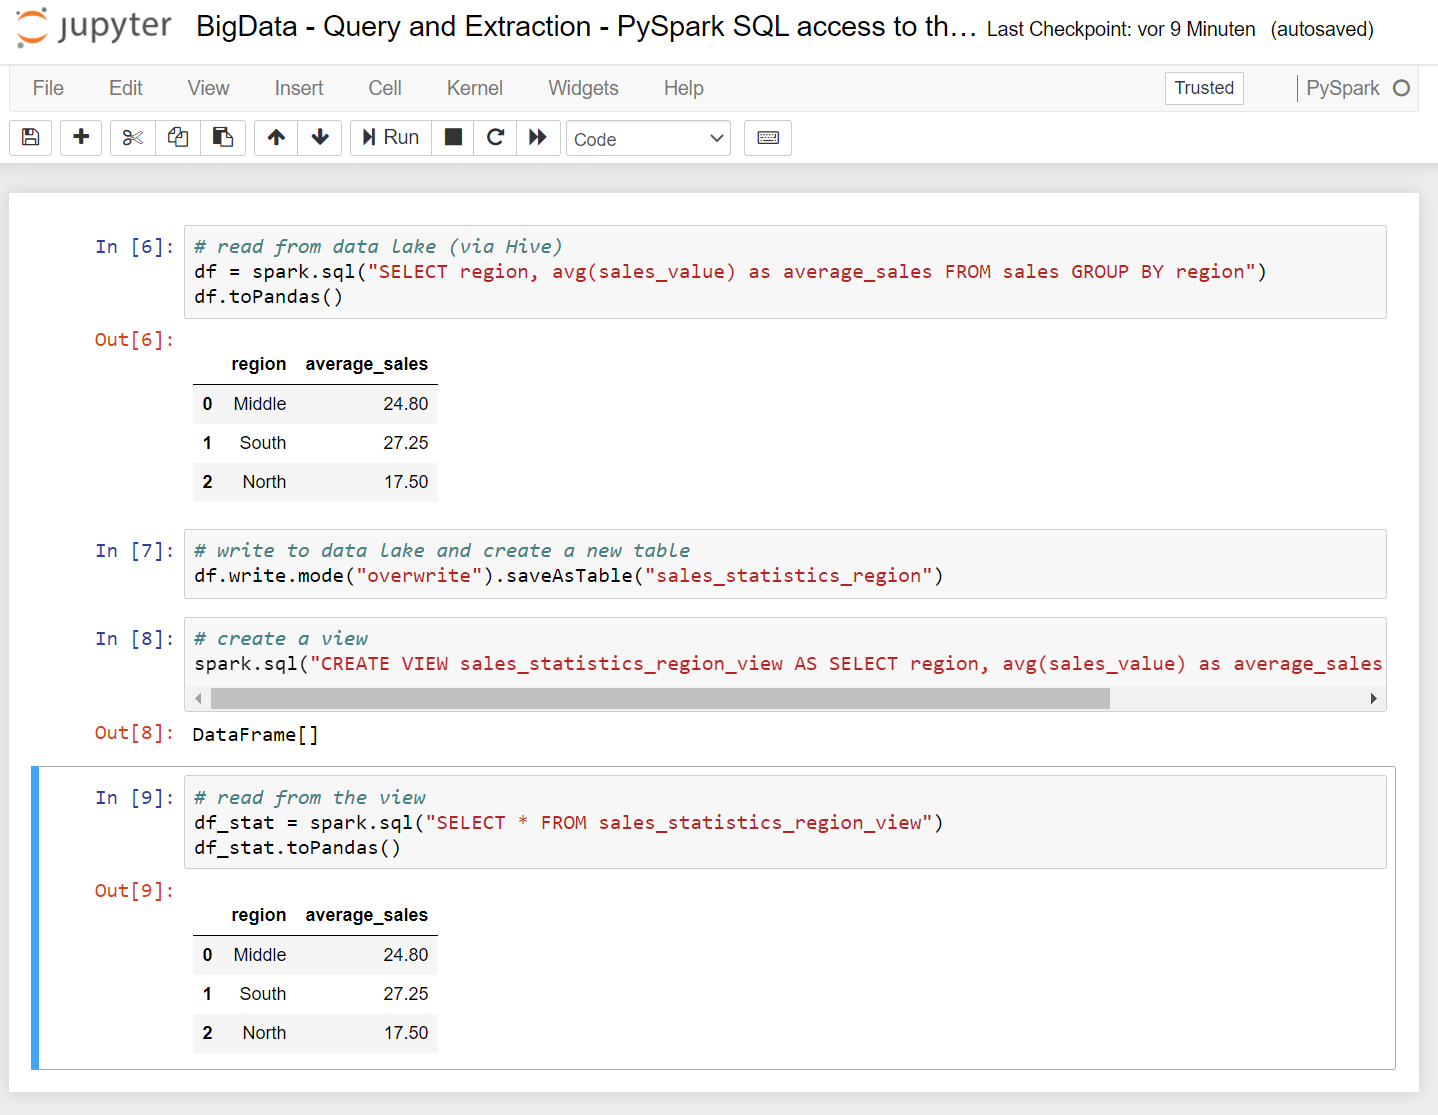The height and width of the screenshot is (1115, 1438).
Task: Expand the Code cell type dropdown
Action: [x=648, y=139]
